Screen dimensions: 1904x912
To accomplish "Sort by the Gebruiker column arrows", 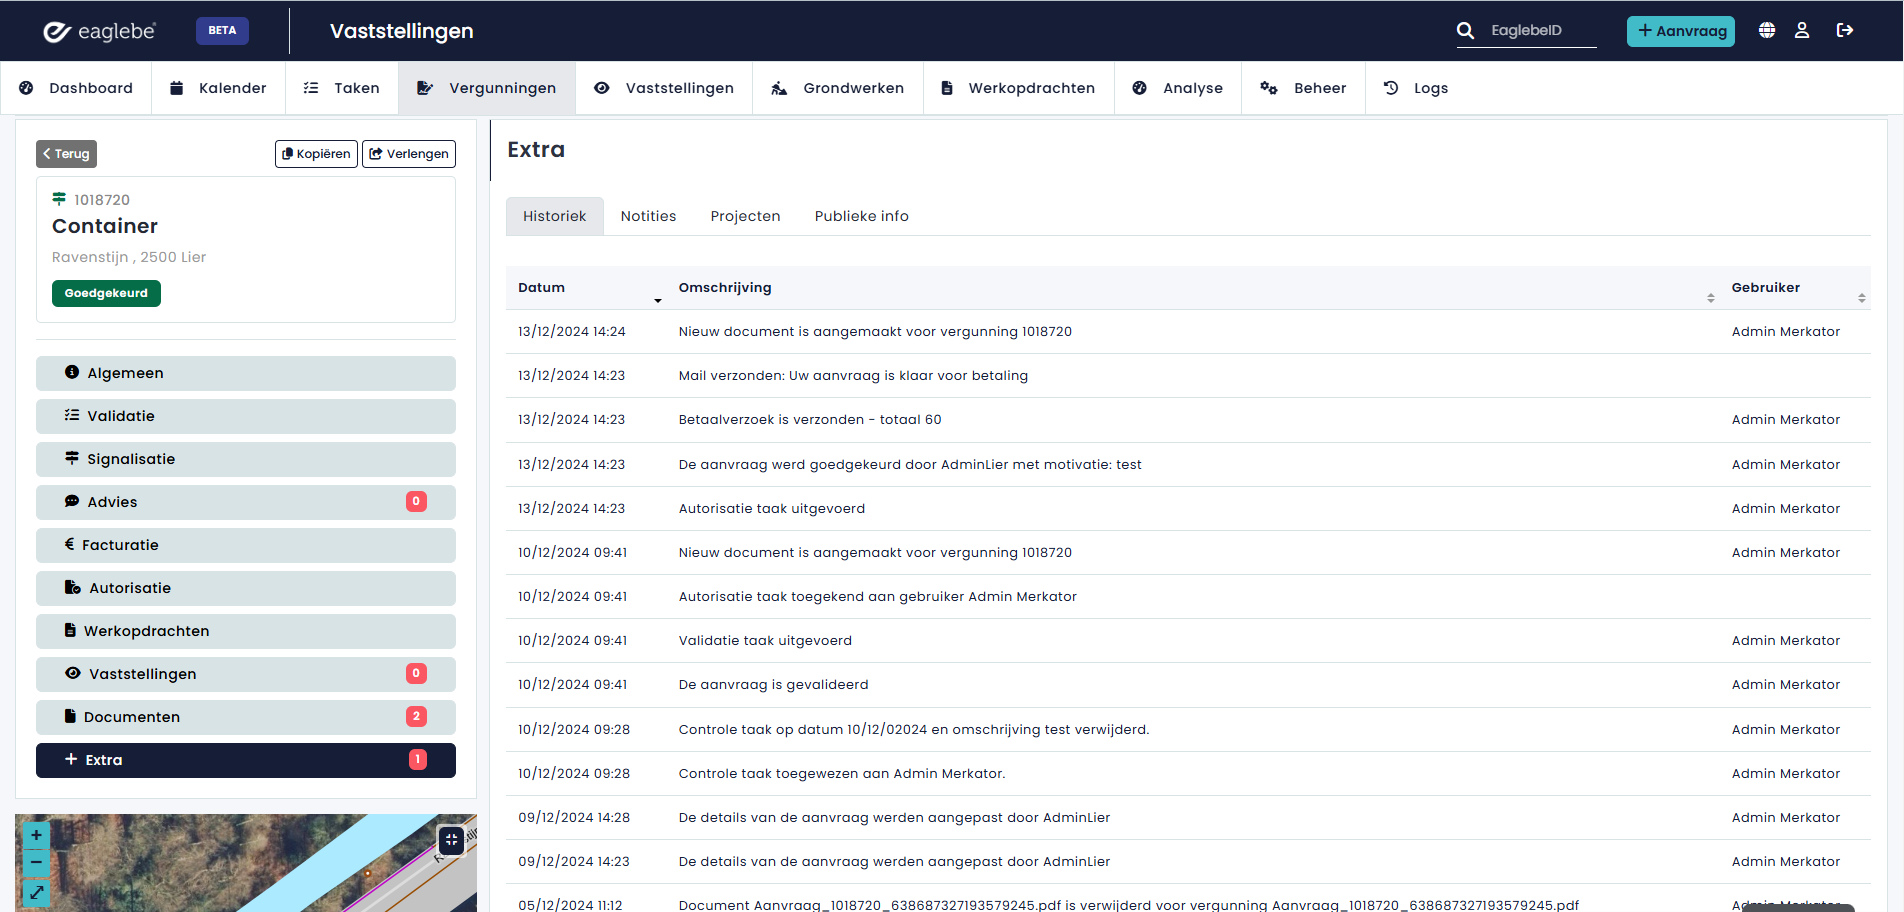I will click(1861, 298).
